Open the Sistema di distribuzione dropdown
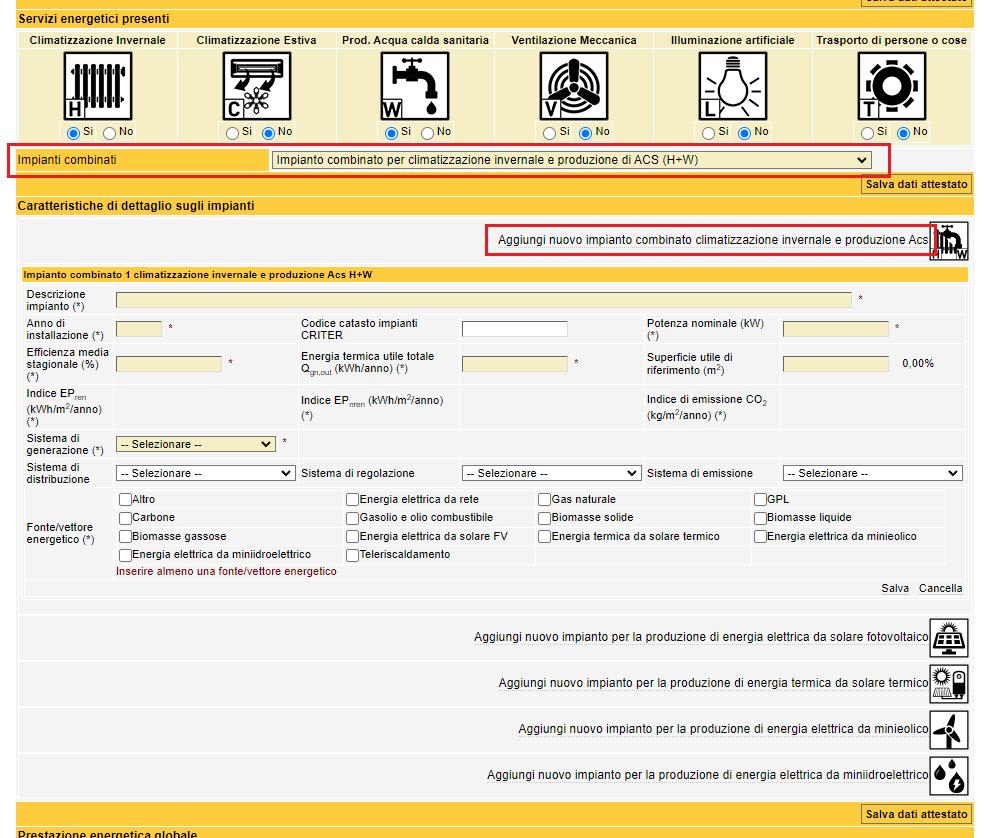This screenshot has height=838, width=986. click(x=206, y=473)
